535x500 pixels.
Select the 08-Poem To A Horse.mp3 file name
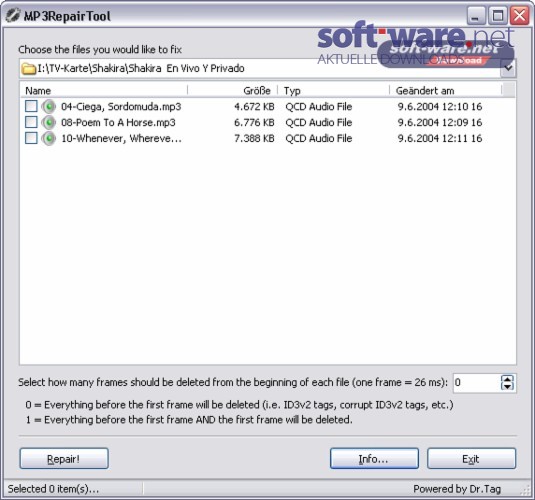pos(118,123)
